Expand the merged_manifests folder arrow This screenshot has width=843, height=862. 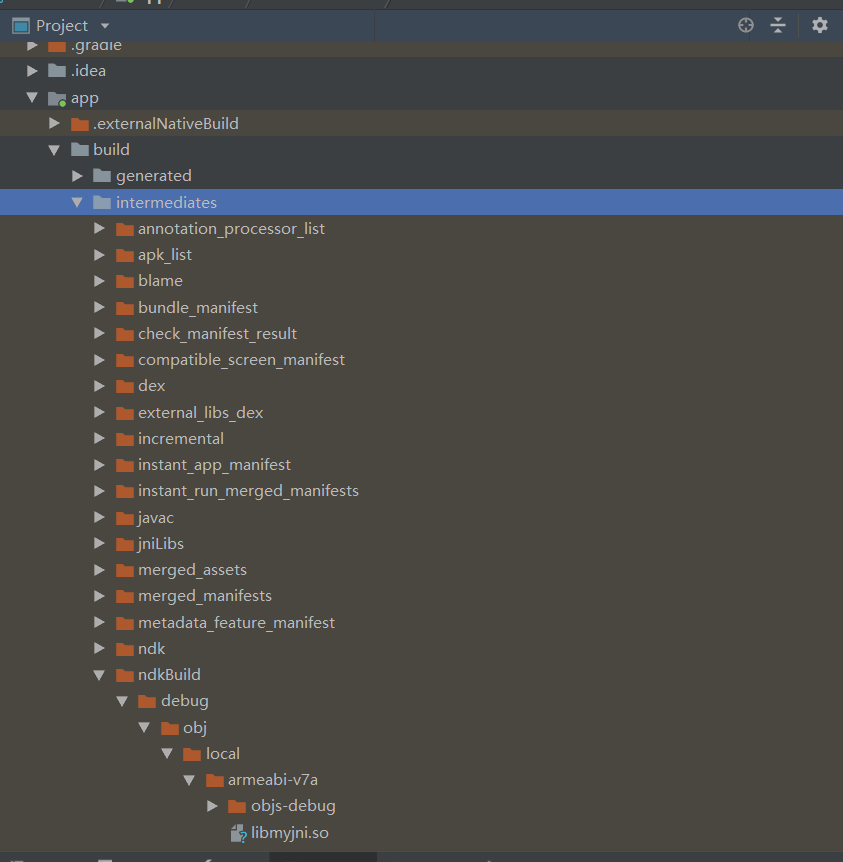99,596
